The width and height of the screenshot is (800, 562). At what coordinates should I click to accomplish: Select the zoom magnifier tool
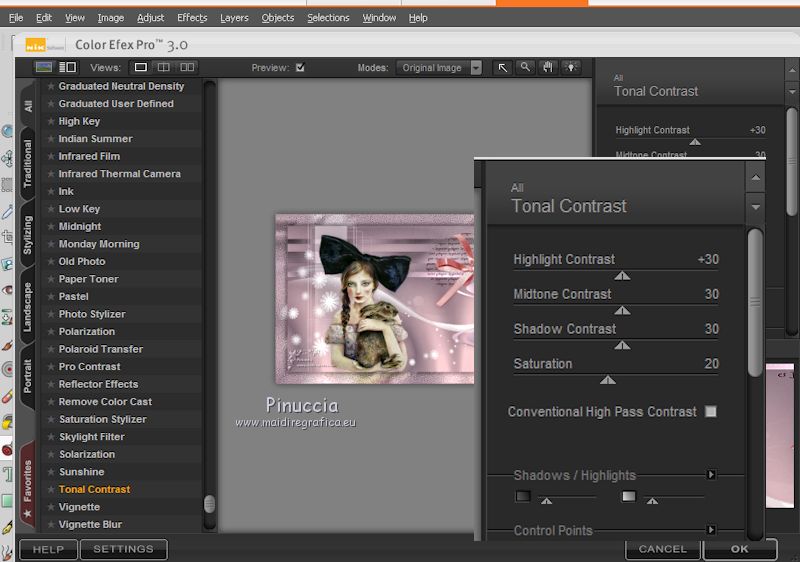525,67
